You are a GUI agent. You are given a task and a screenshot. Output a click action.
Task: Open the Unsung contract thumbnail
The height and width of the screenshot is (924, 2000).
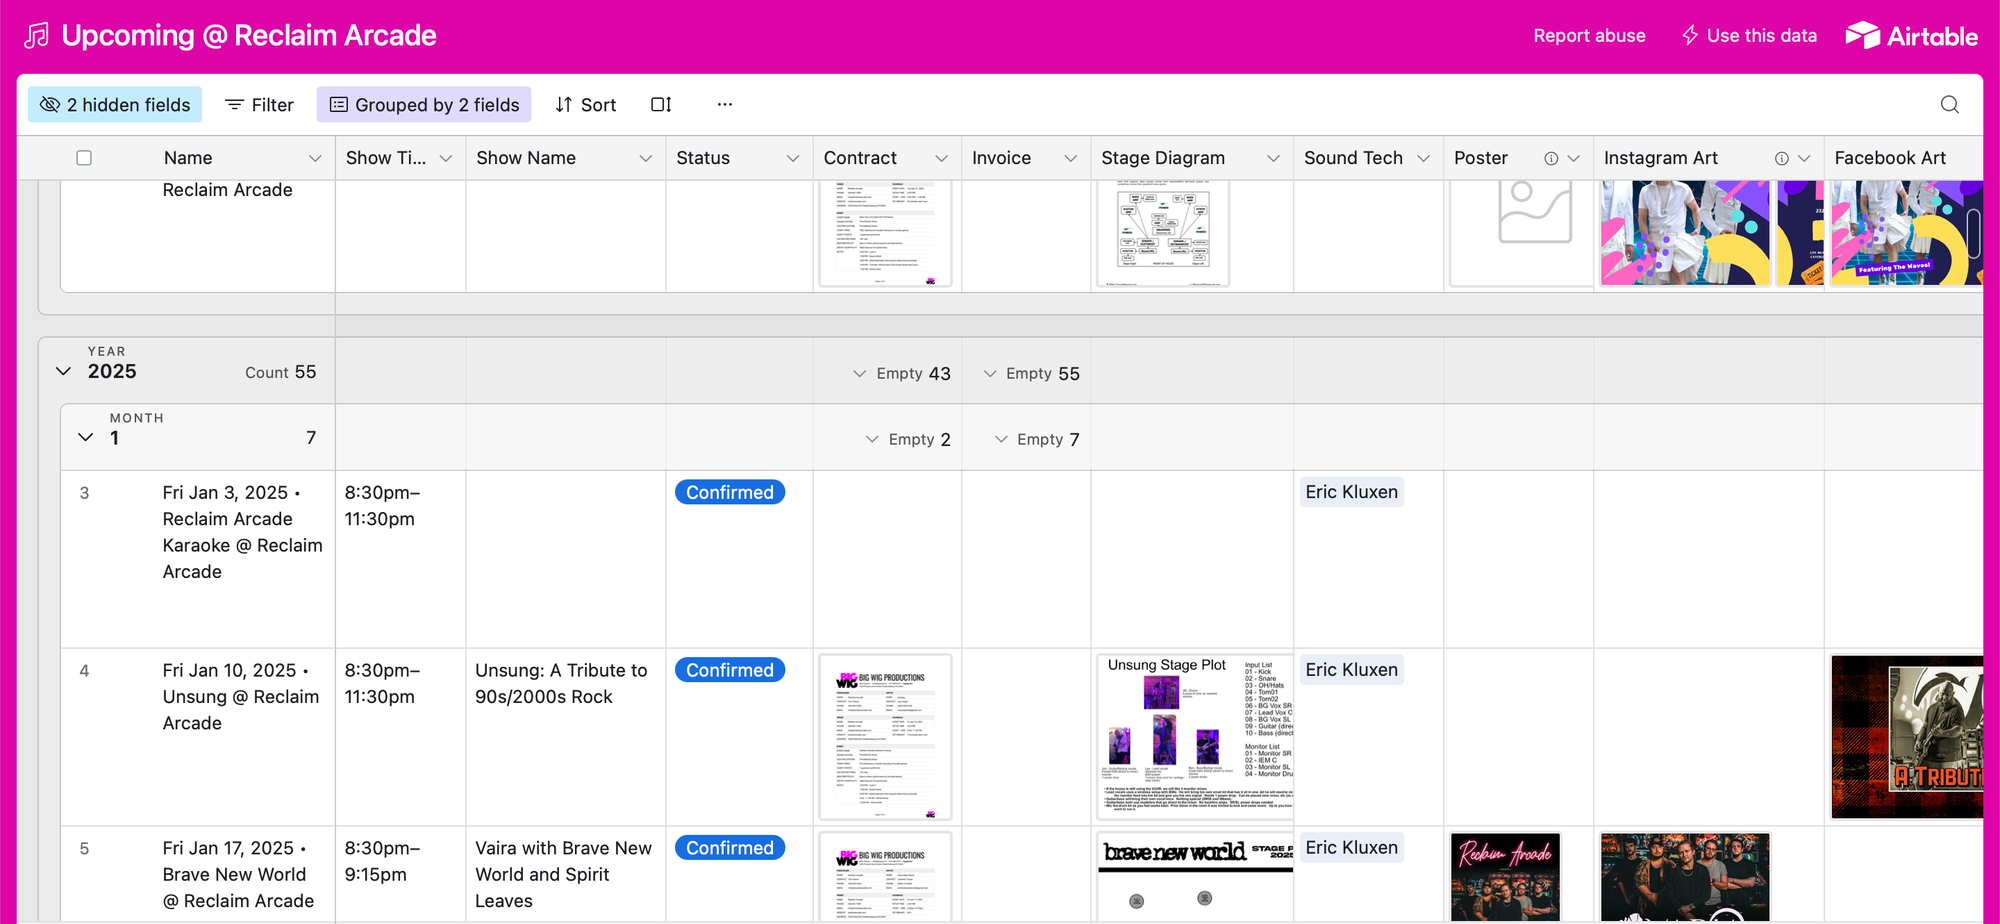tap(885, 737)
